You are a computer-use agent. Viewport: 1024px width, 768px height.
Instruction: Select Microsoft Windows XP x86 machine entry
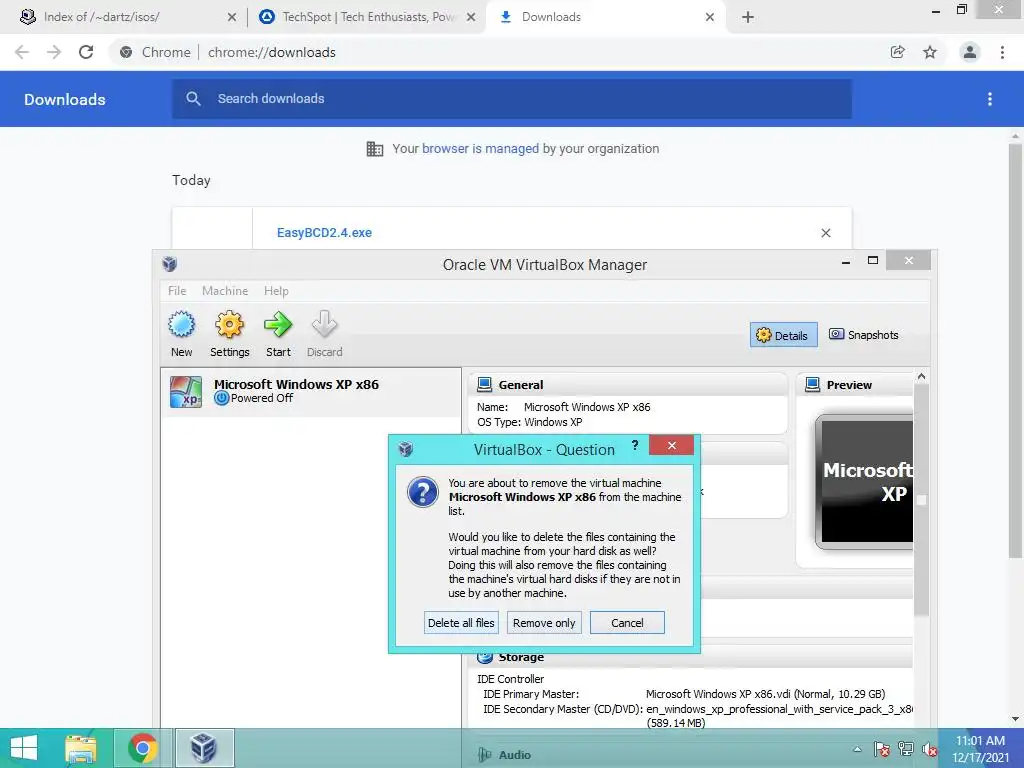click(x=311, y=392)
